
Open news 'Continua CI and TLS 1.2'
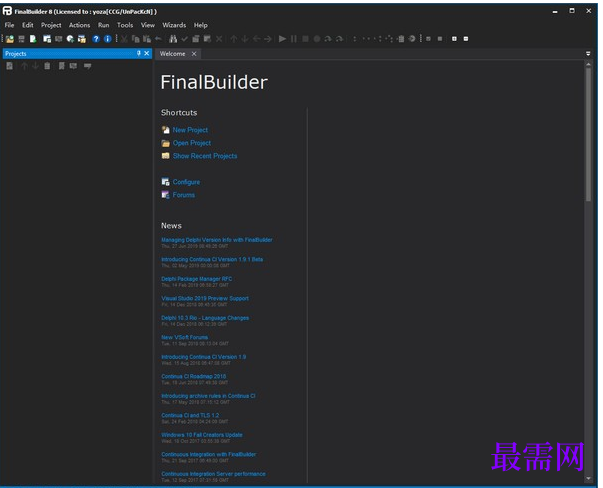[190, 415]
